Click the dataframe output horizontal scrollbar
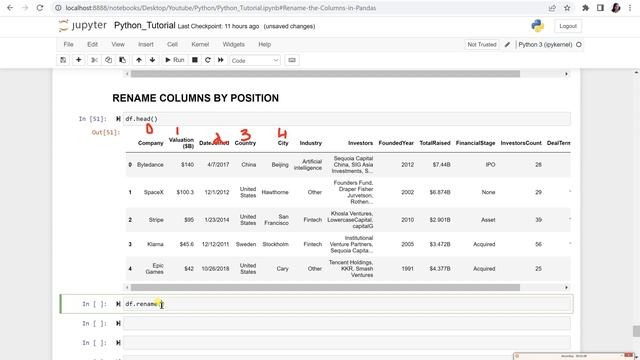The height and width of the screenshot is (360, 640). click(x=325, y=287)
